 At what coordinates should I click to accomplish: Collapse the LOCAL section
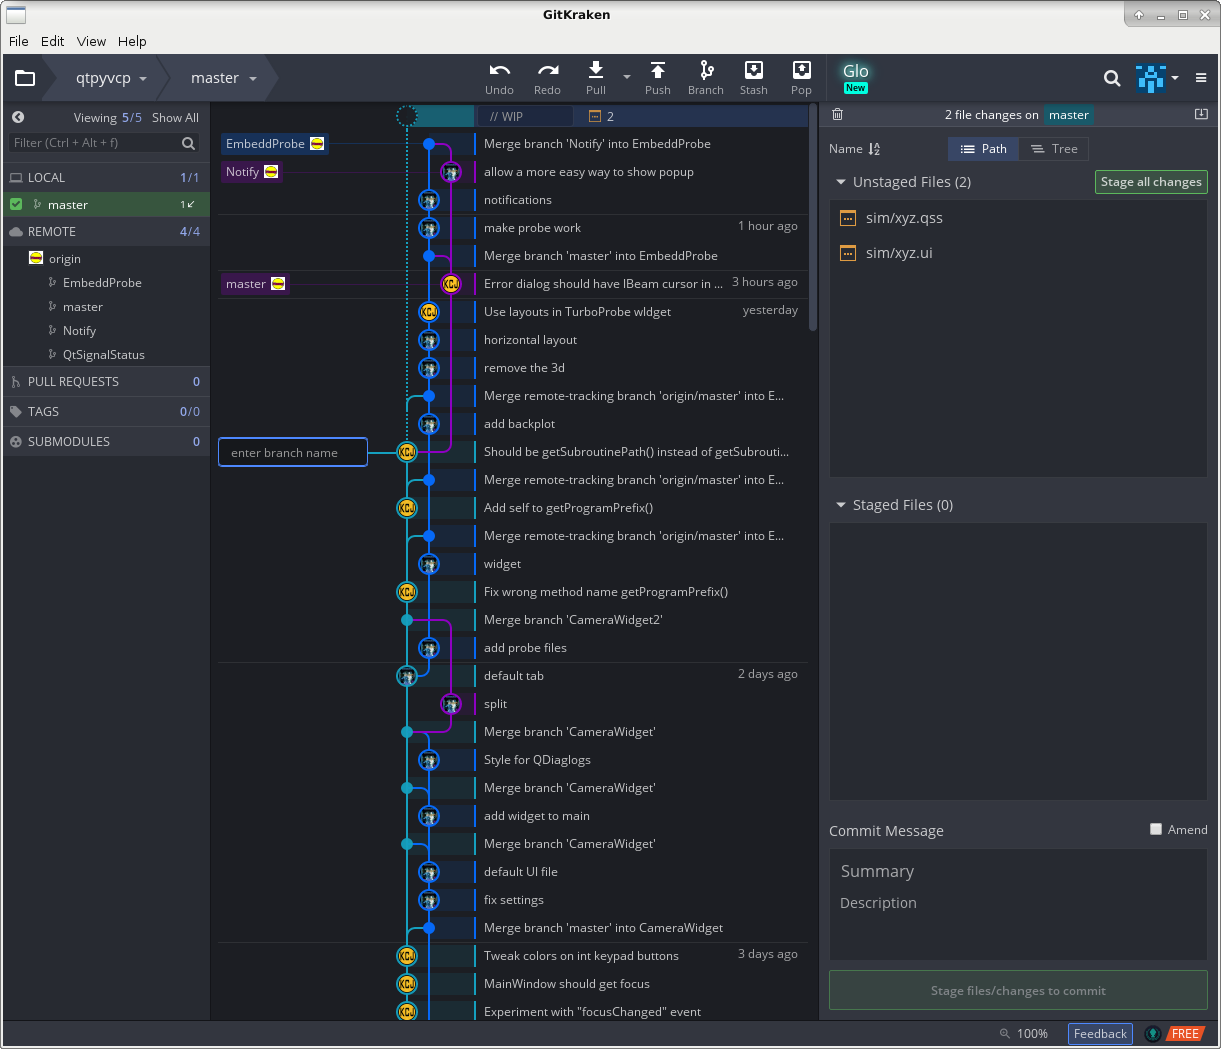coord(106,177)
